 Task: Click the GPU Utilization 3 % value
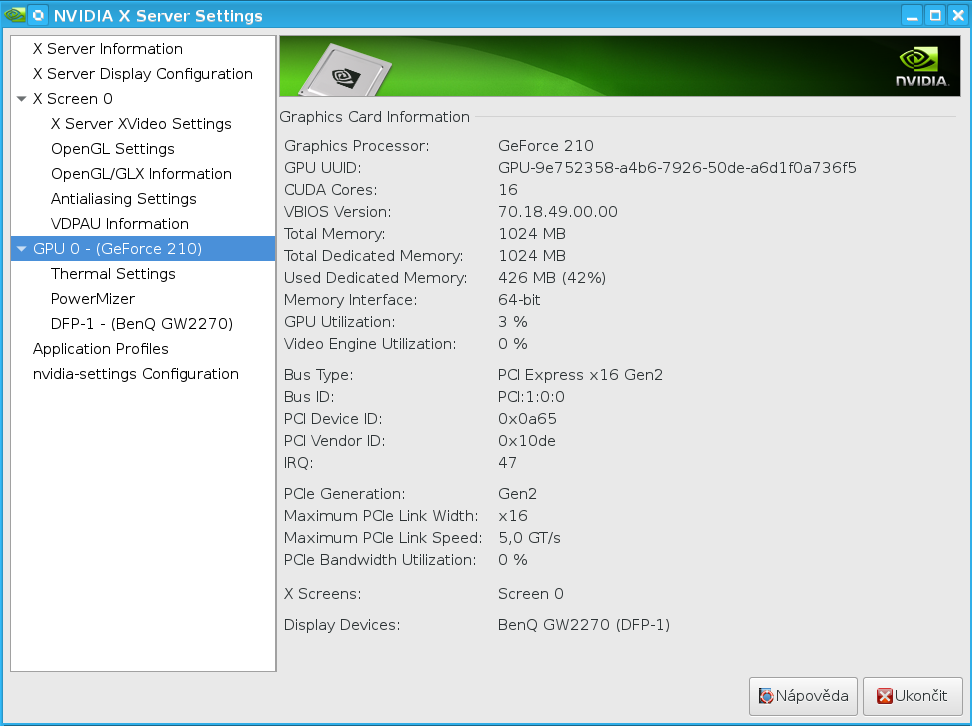513,322
